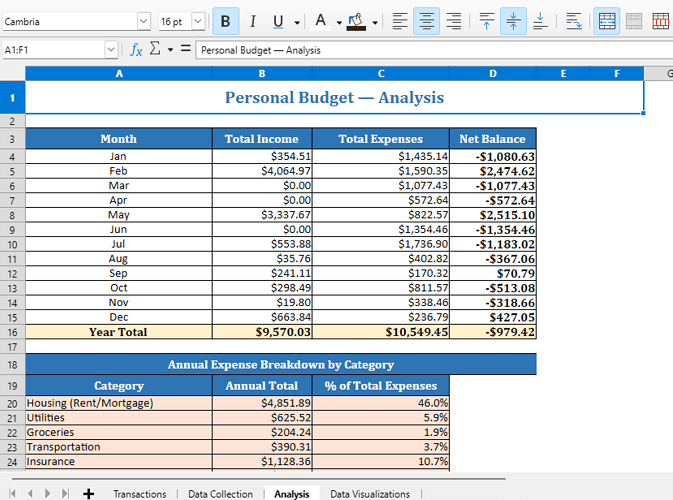Click the -$979.42 net balance cell

pos(493,332)
